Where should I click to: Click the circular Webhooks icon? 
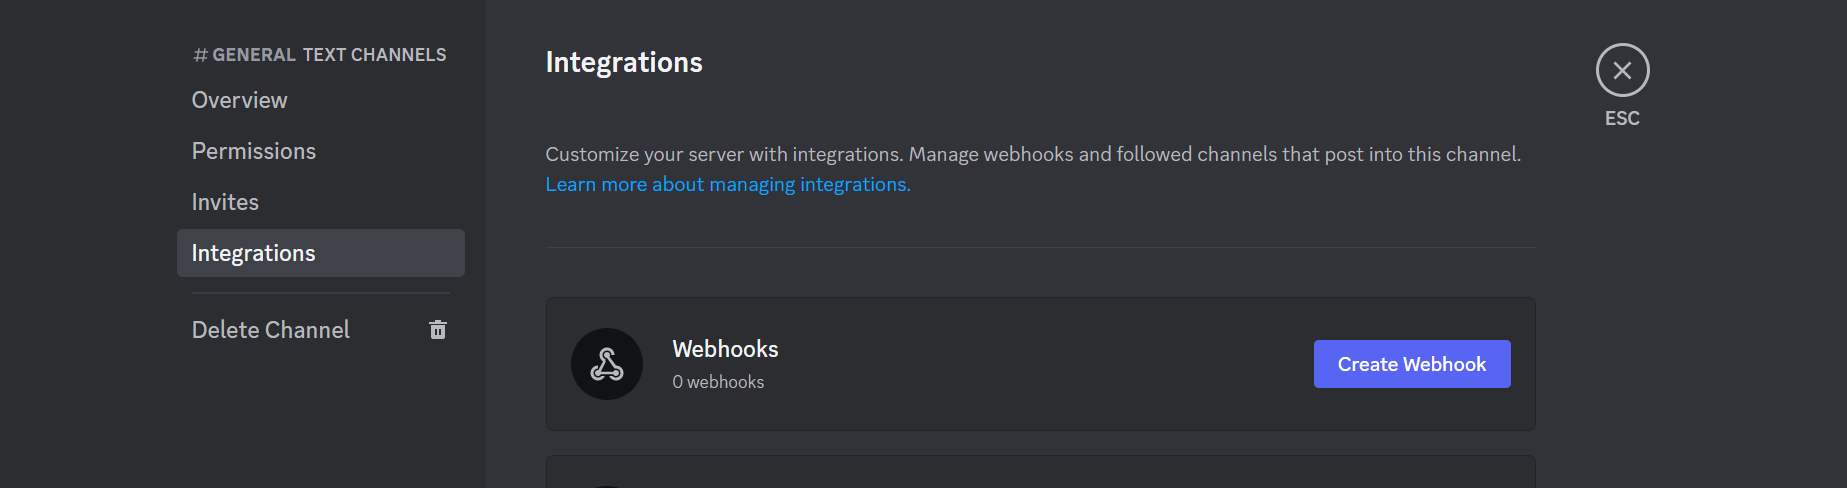click(x=607, y=364)
